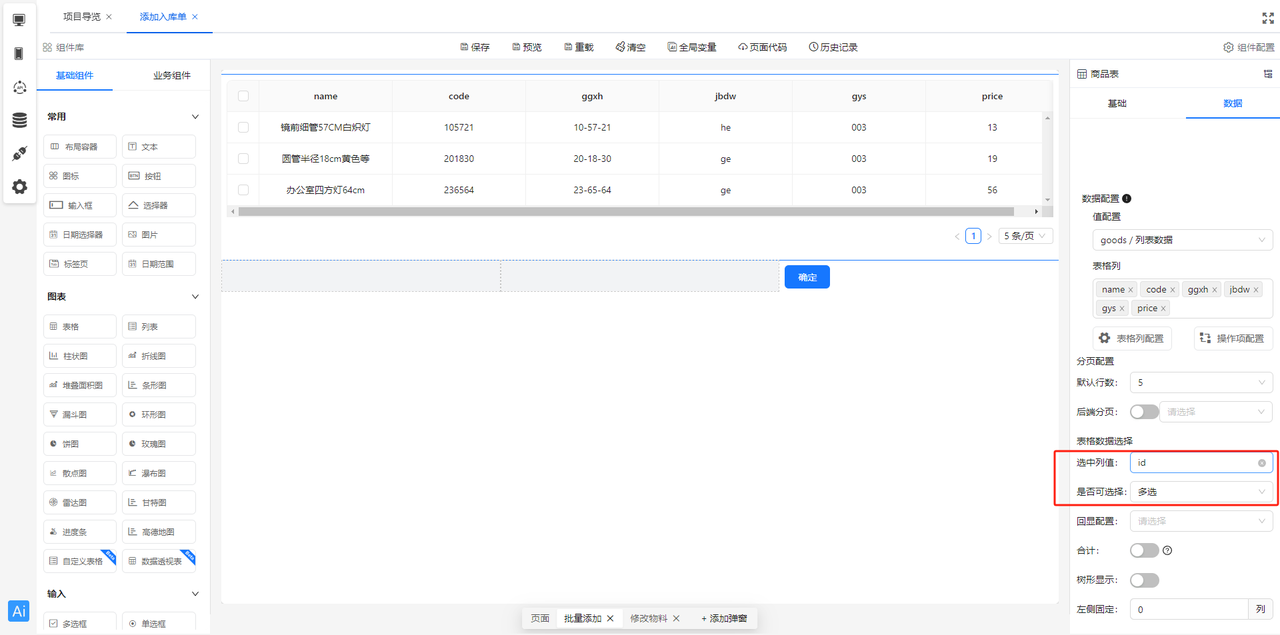This screenshot has height=635, width=1280.
Task: Check the row checkbox for 办公室四方灯64cm
Action: point(243,190)
